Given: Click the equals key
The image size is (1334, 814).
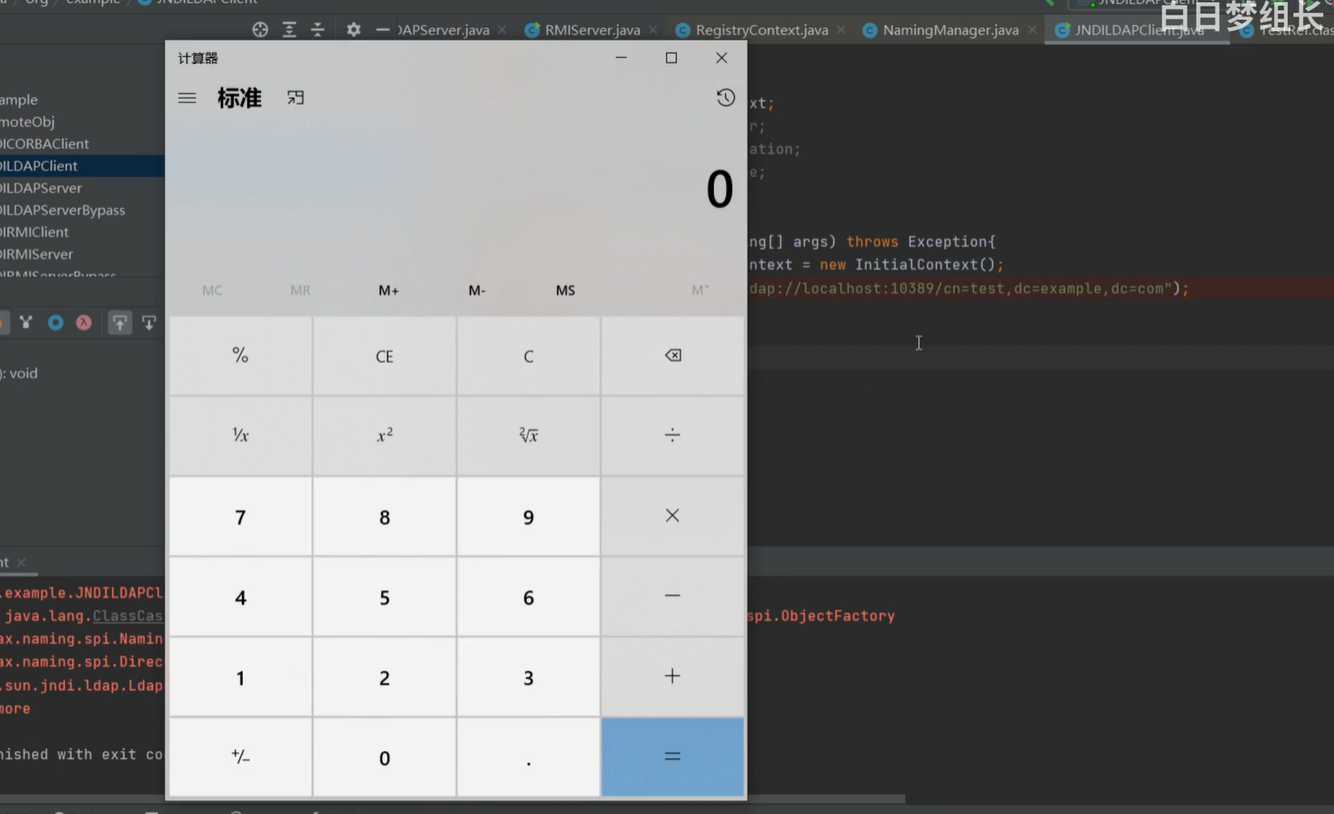Looking at the screenshot, I should (x=673, y=757).
